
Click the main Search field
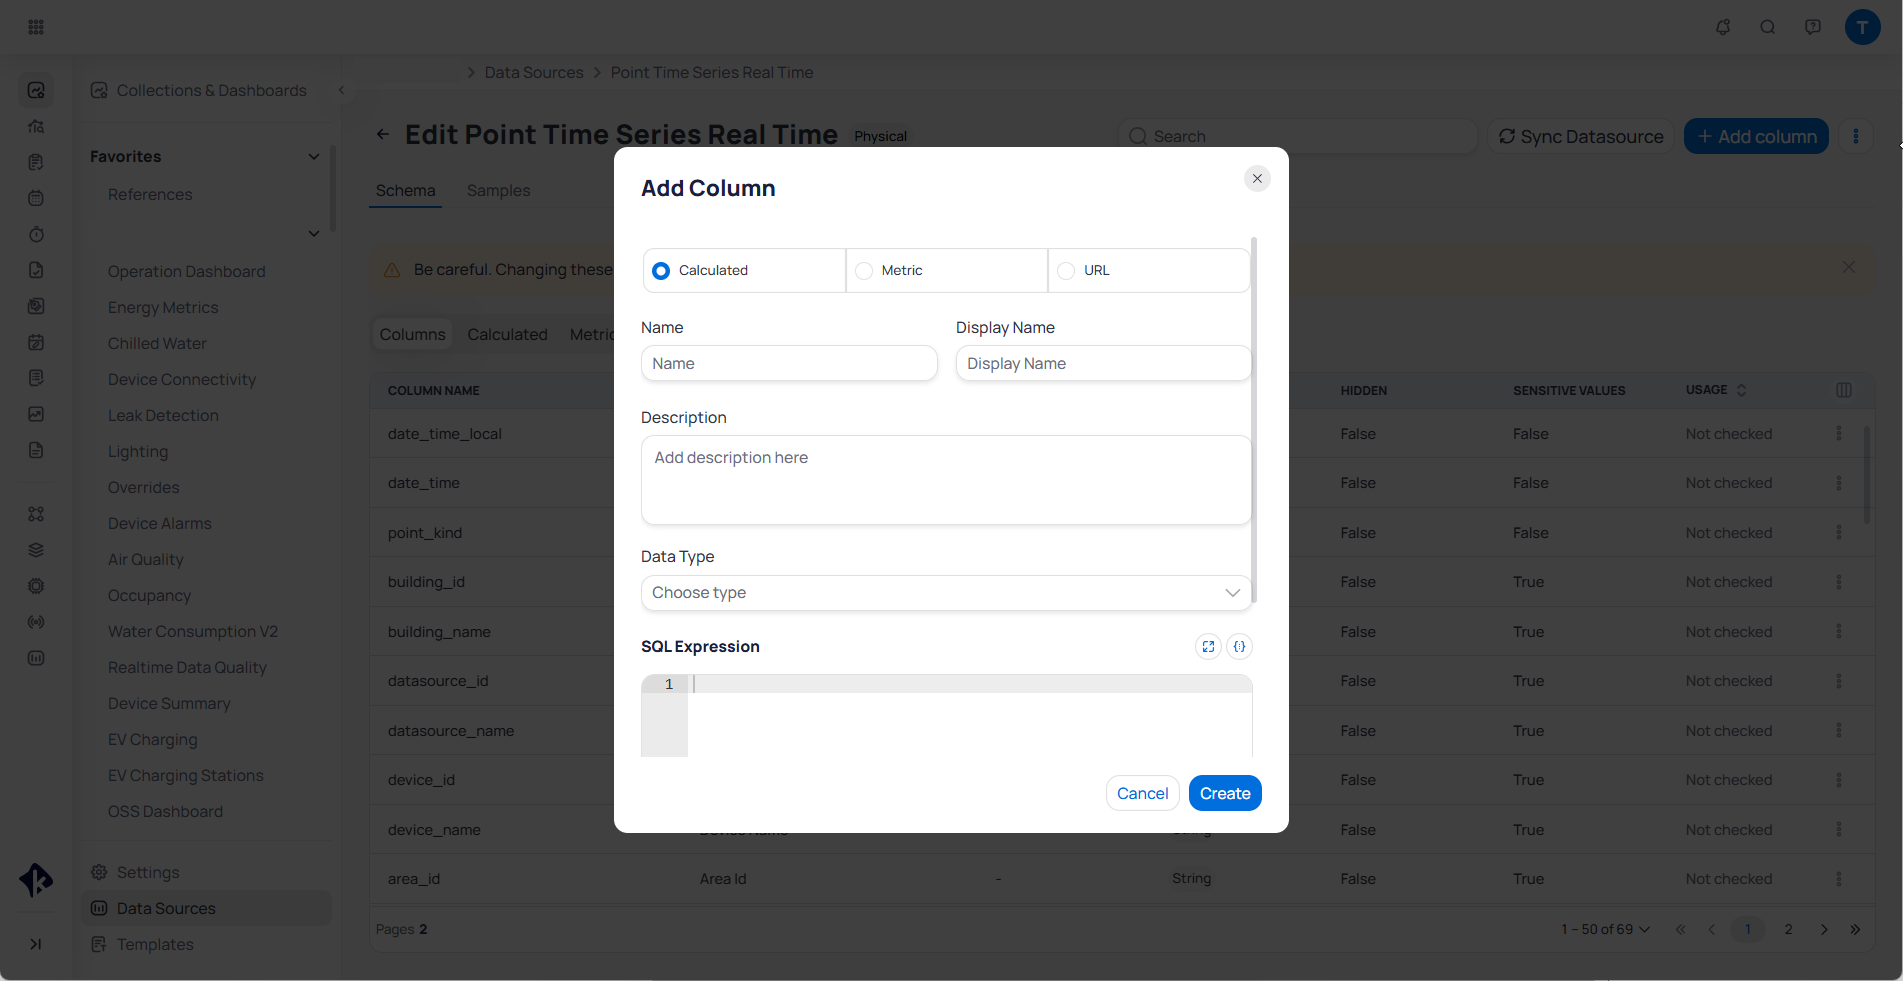[x=1297, y=136]
